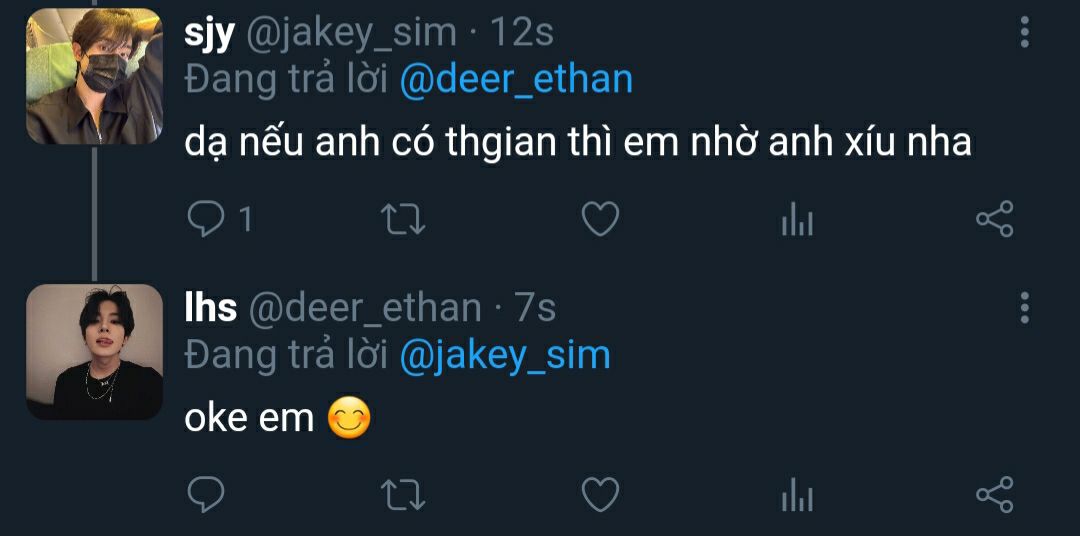View analytics of sjy's tweet
Image resolution: width=1080 pixels, height=536 pixels.
(798, 219)
